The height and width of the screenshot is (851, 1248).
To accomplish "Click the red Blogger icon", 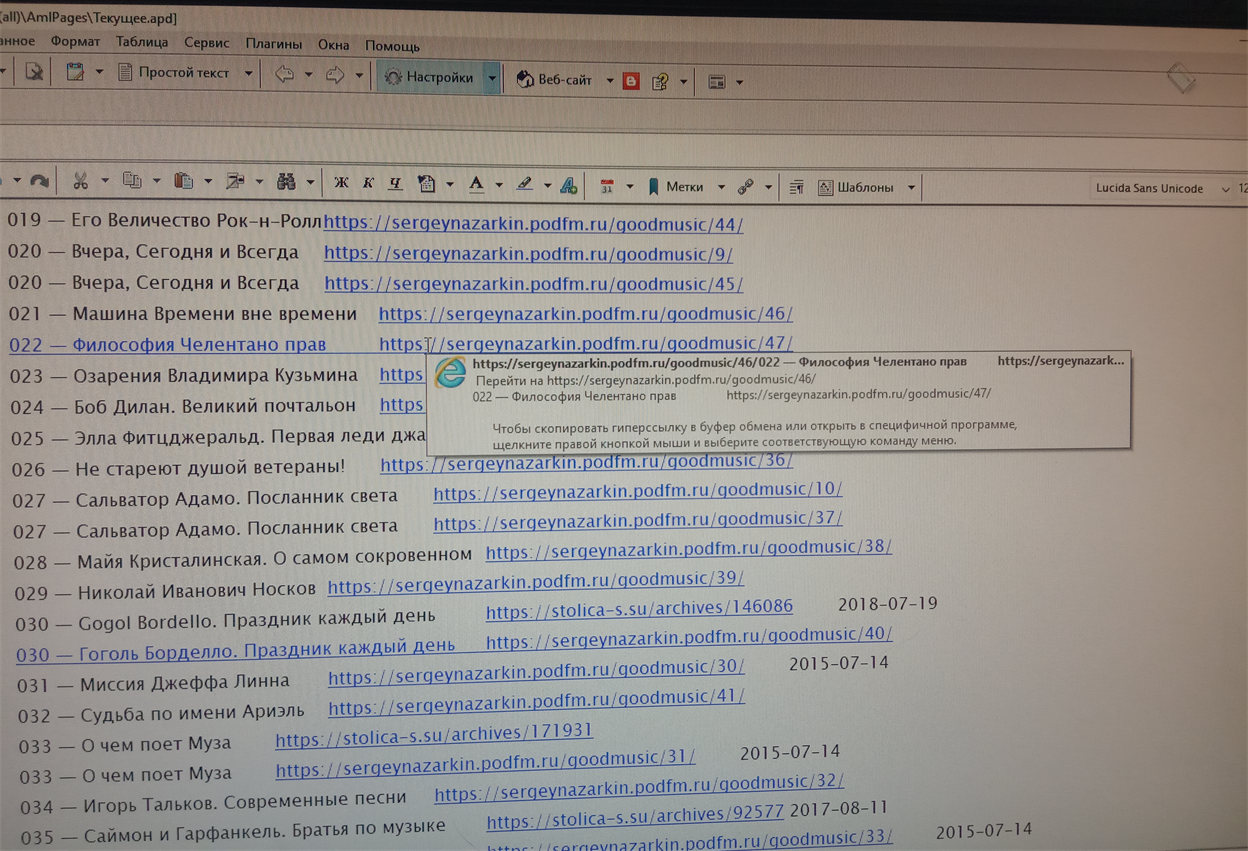I will (x=631, y=81).
